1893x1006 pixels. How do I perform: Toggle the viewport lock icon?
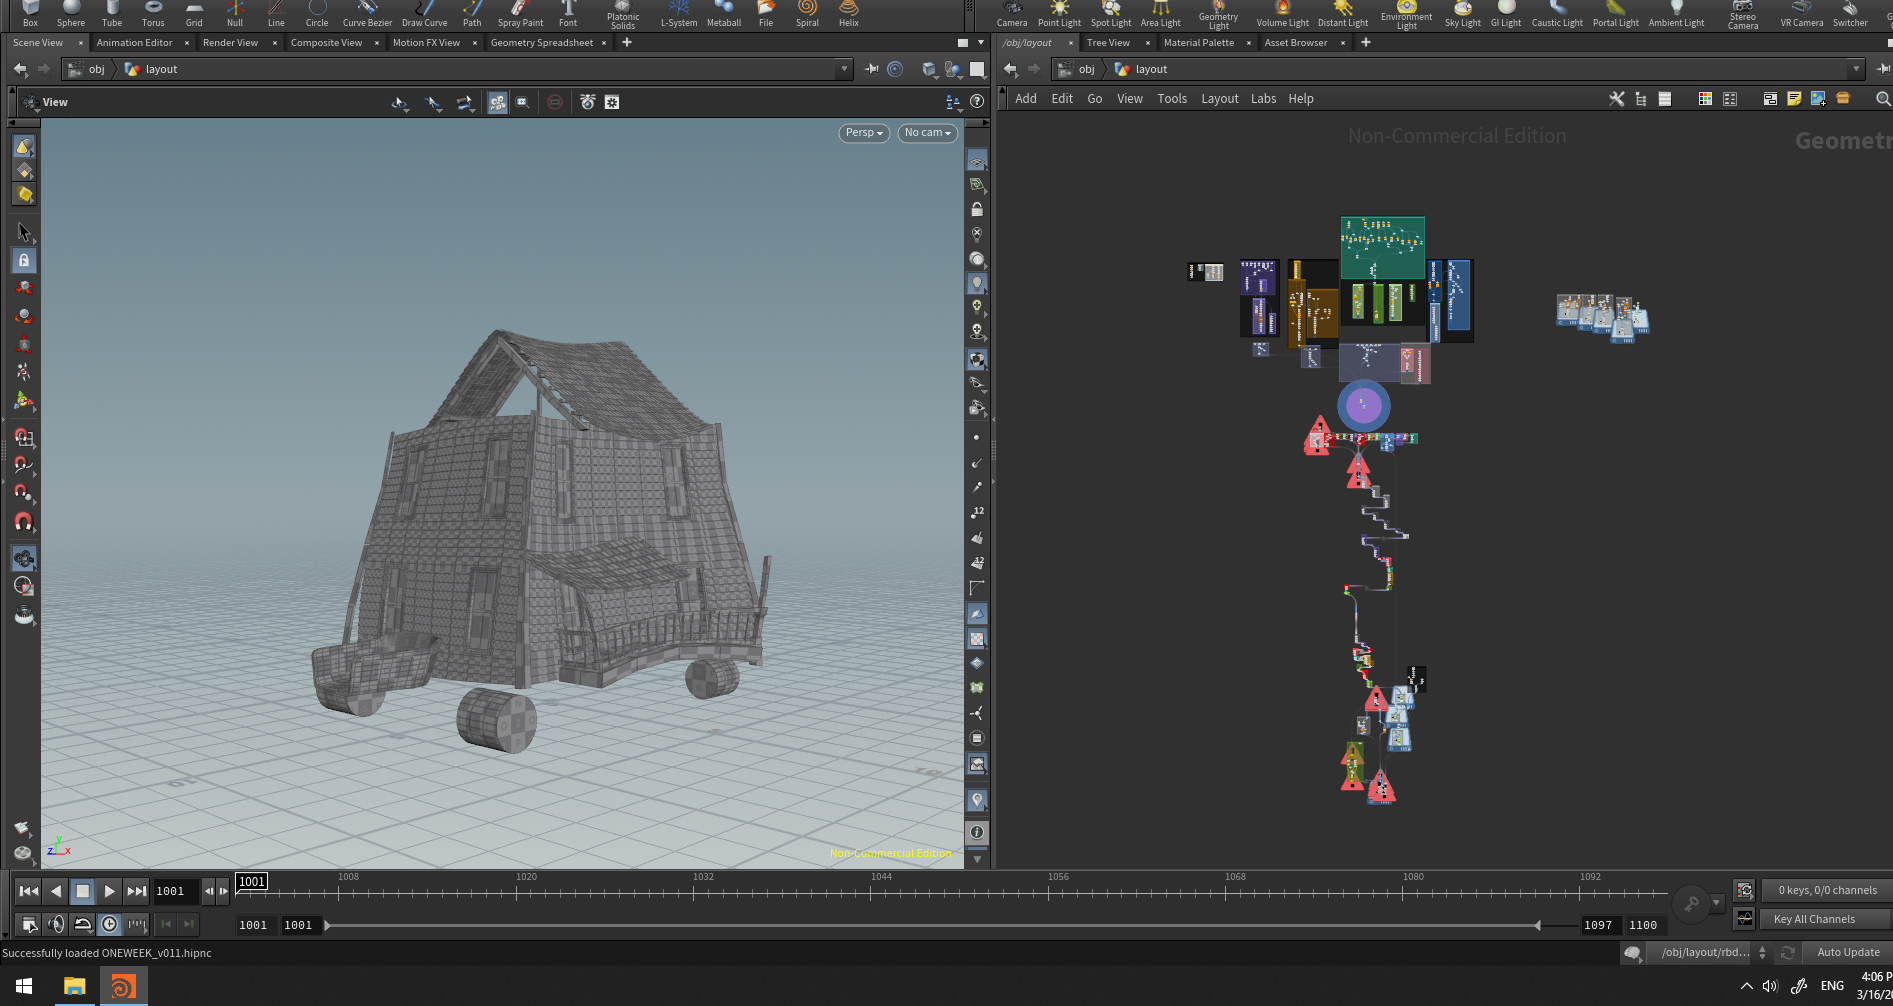[x=977, y=210]
